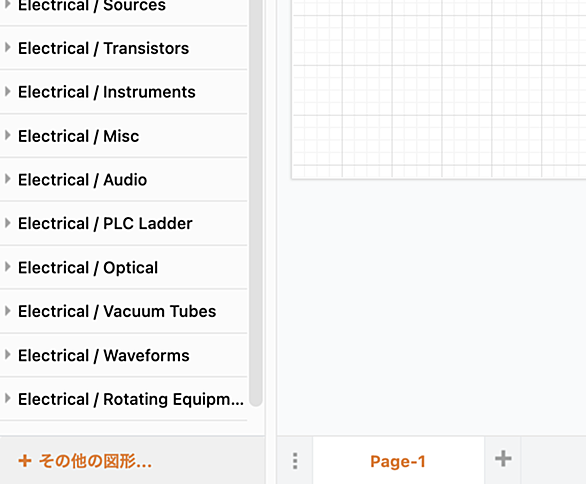Expand Electrical / Vacuum Tubes arrow
Image resolution: width=586 pixels, height=484 pixels.
pyautogui.click(x=7, y=311)
